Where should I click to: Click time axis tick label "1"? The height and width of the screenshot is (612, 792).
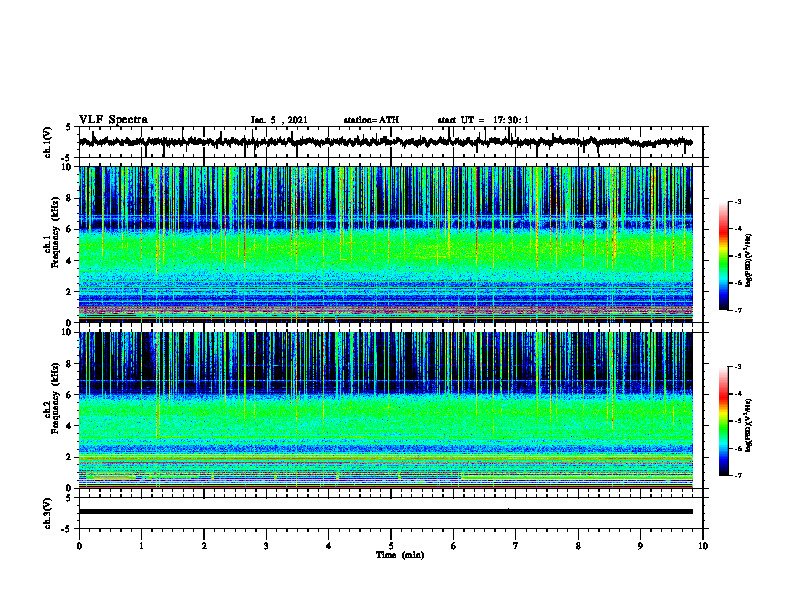(141, 546)
